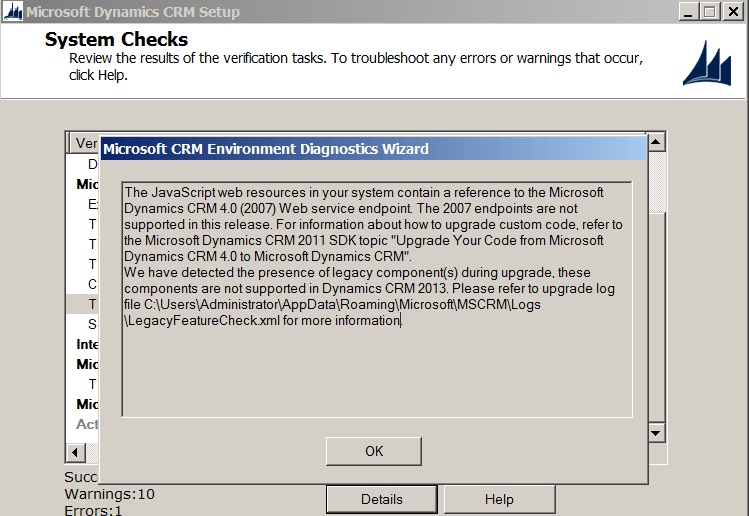Click the scroll-left arrow of the checks list
The height and width of the screenshot is (516, 749).
75,452
